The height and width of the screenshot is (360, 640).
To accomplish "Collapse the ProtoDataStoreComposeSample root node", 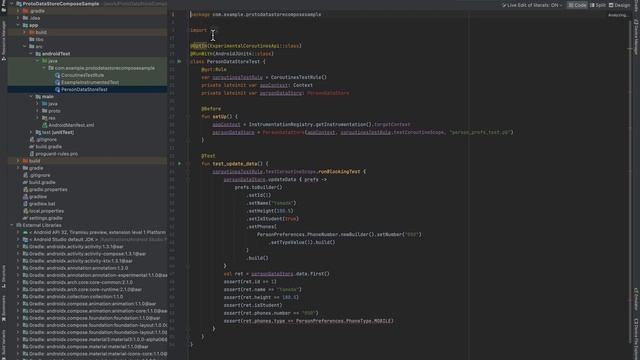I will tap(12, 4).
